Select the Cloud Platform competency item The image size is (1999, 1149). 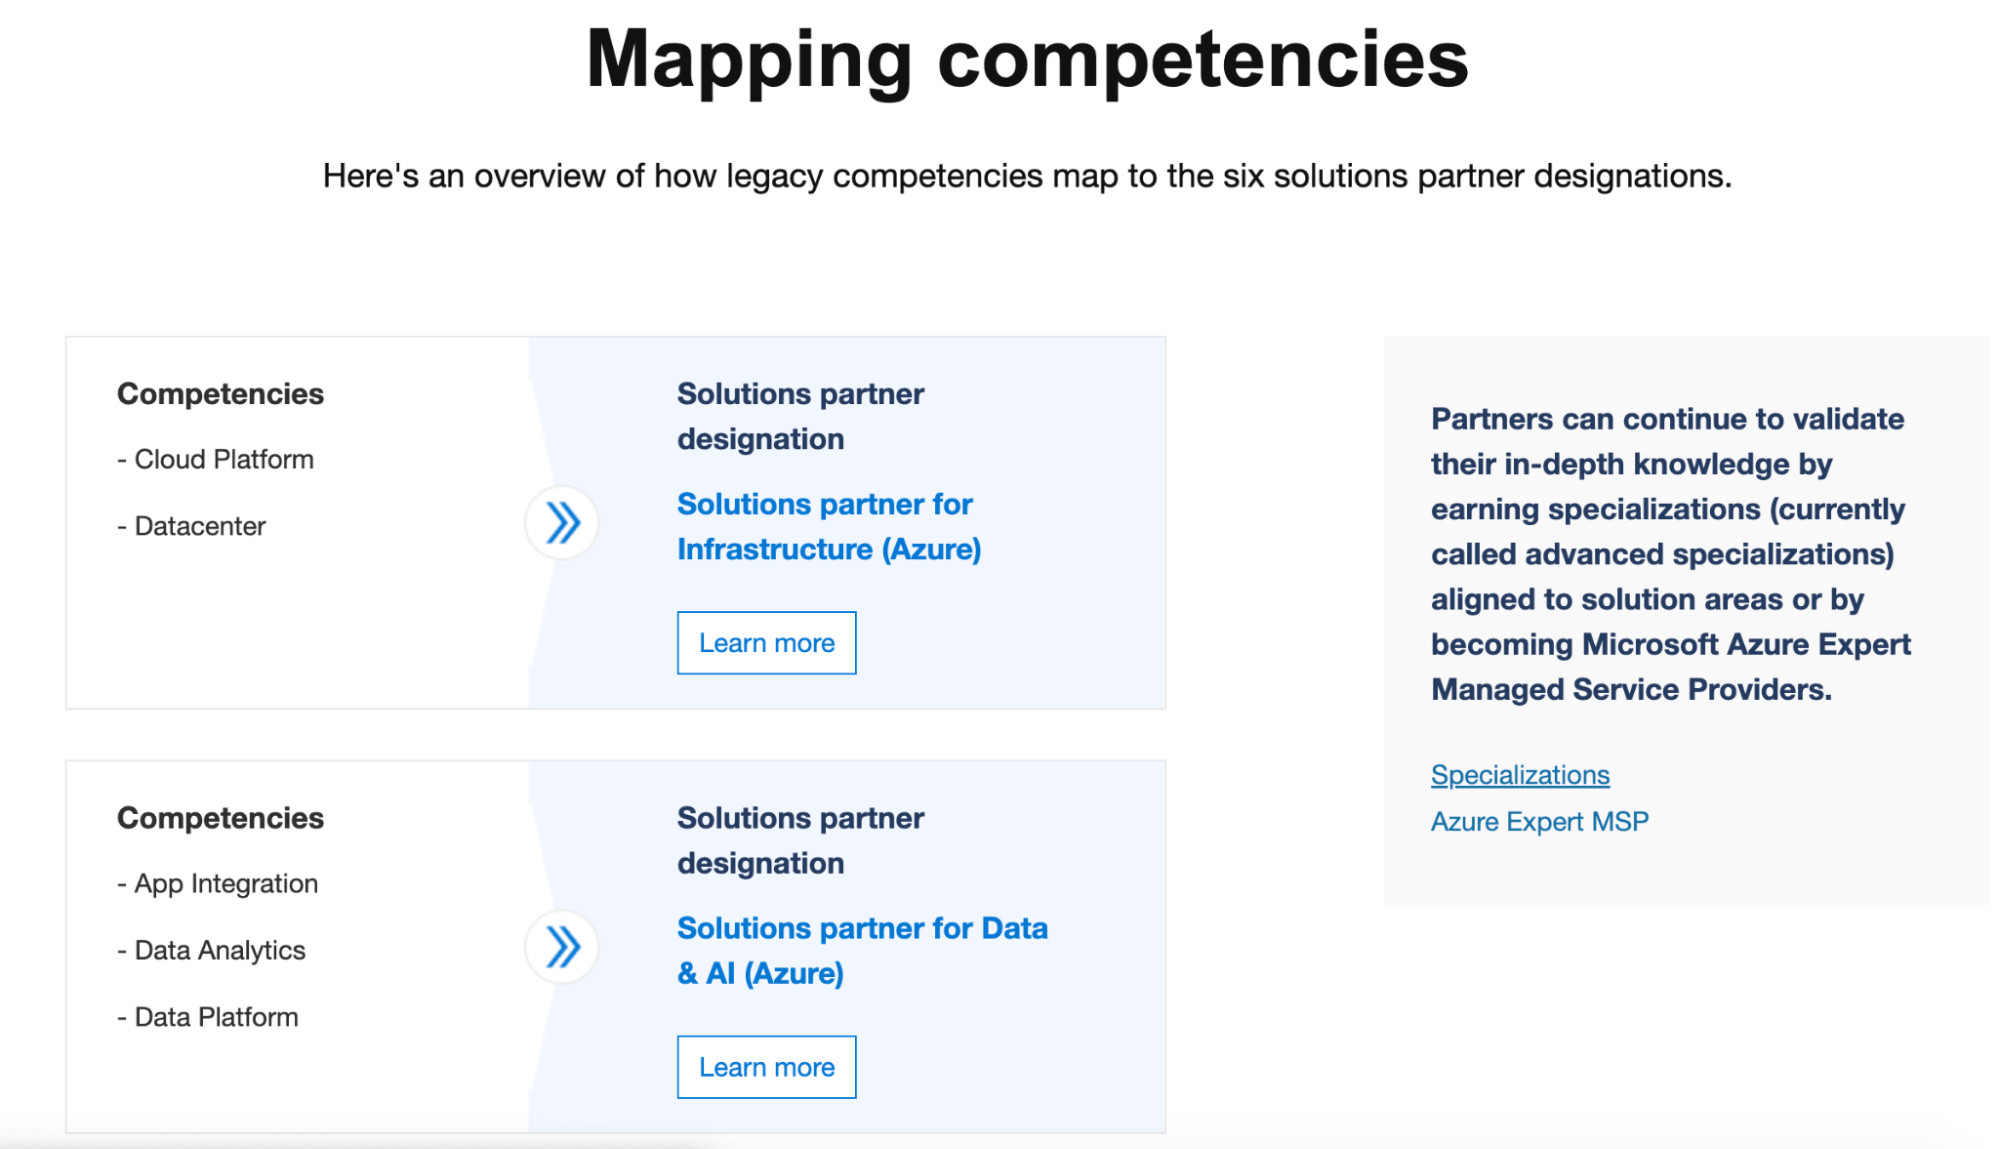pos(215,459)
